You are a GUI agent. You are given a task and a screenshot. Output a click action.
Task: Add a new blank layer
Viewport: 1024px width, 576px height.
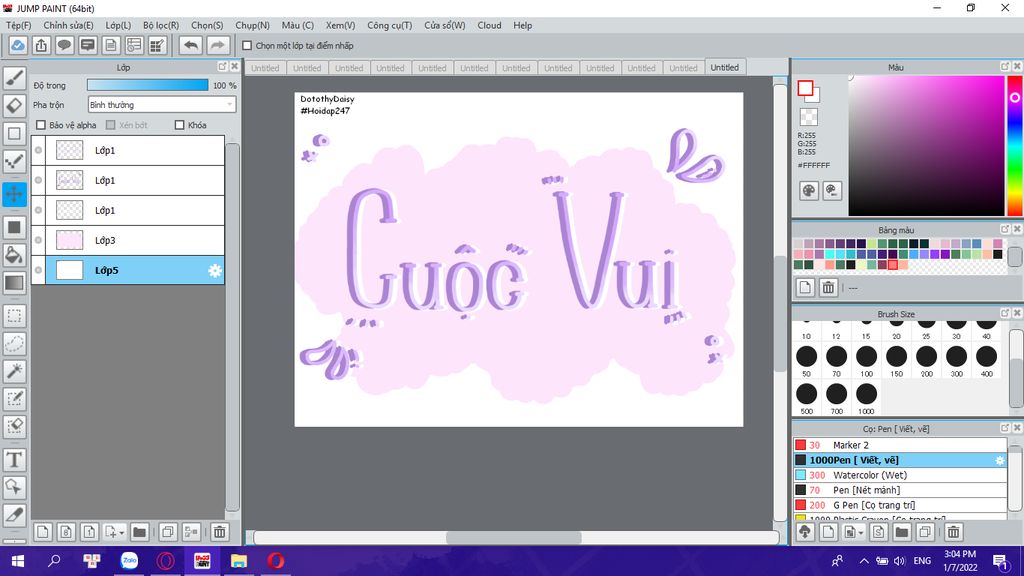42,532
